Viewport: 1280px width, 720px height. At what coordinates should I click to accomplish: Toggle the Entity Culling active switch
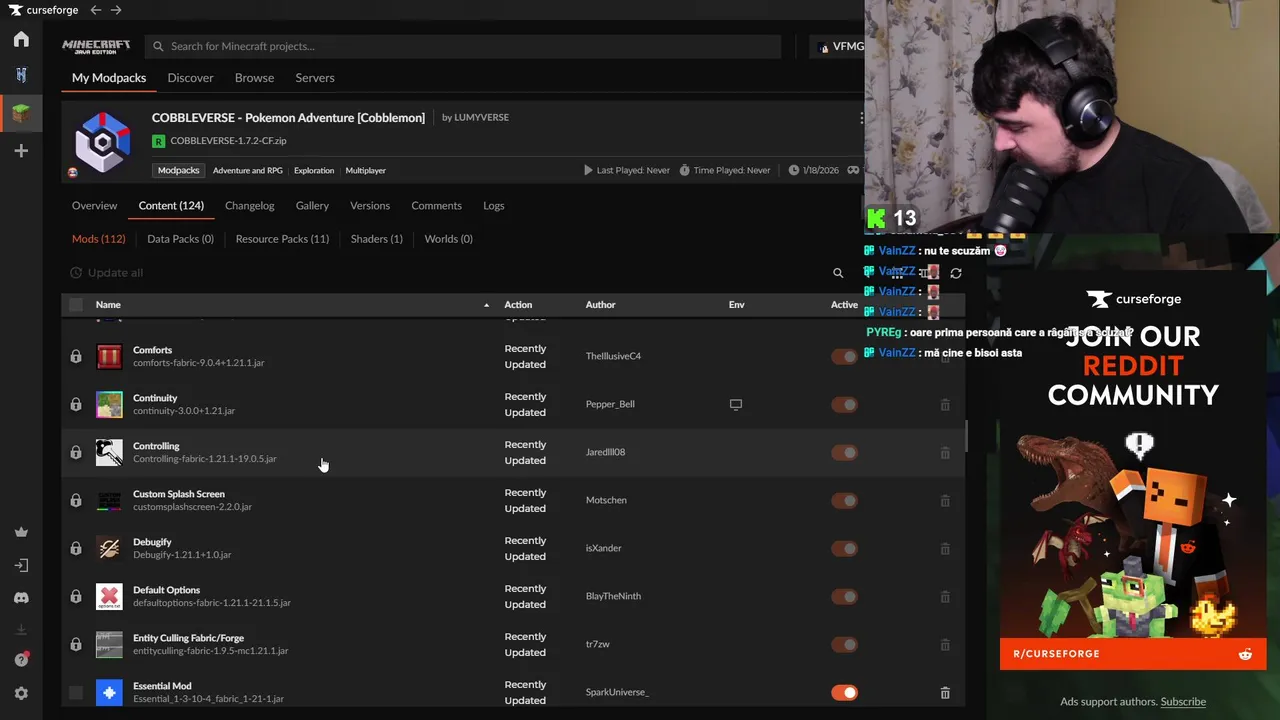(844, 644)
